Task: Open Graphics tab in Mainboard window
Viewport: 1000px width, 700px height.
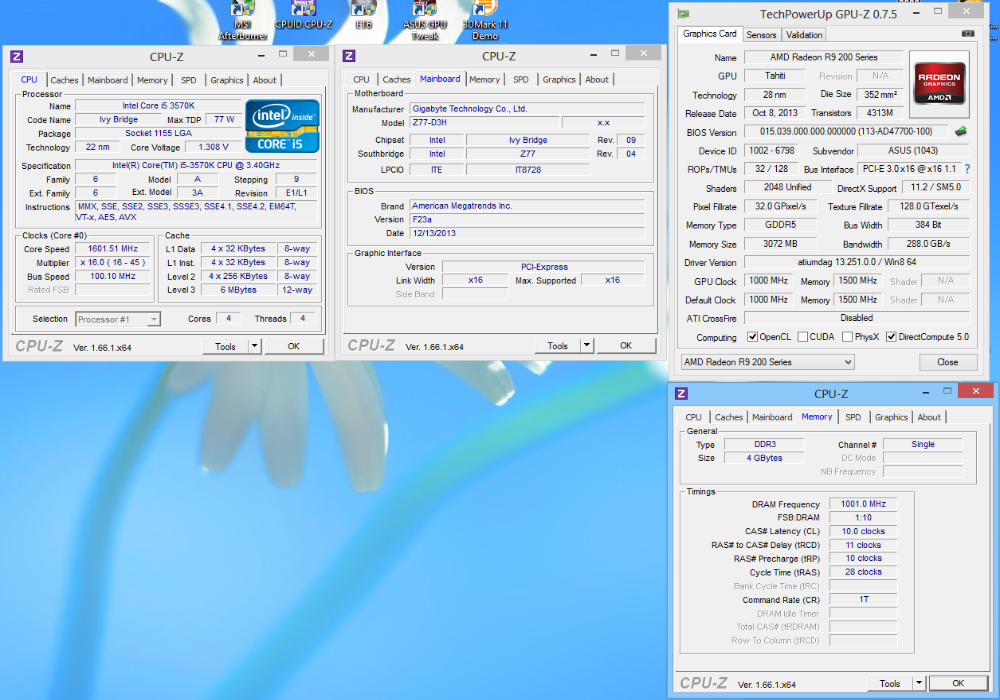Action: tap(559, 79)
